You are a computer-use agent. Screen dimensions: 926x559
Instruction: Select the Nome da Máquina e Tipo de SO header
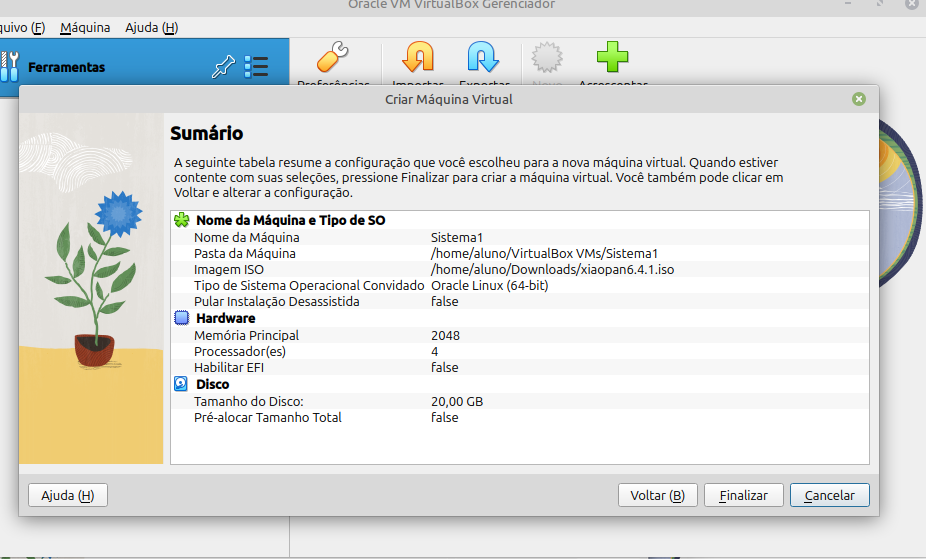click(x=290, y=220)
